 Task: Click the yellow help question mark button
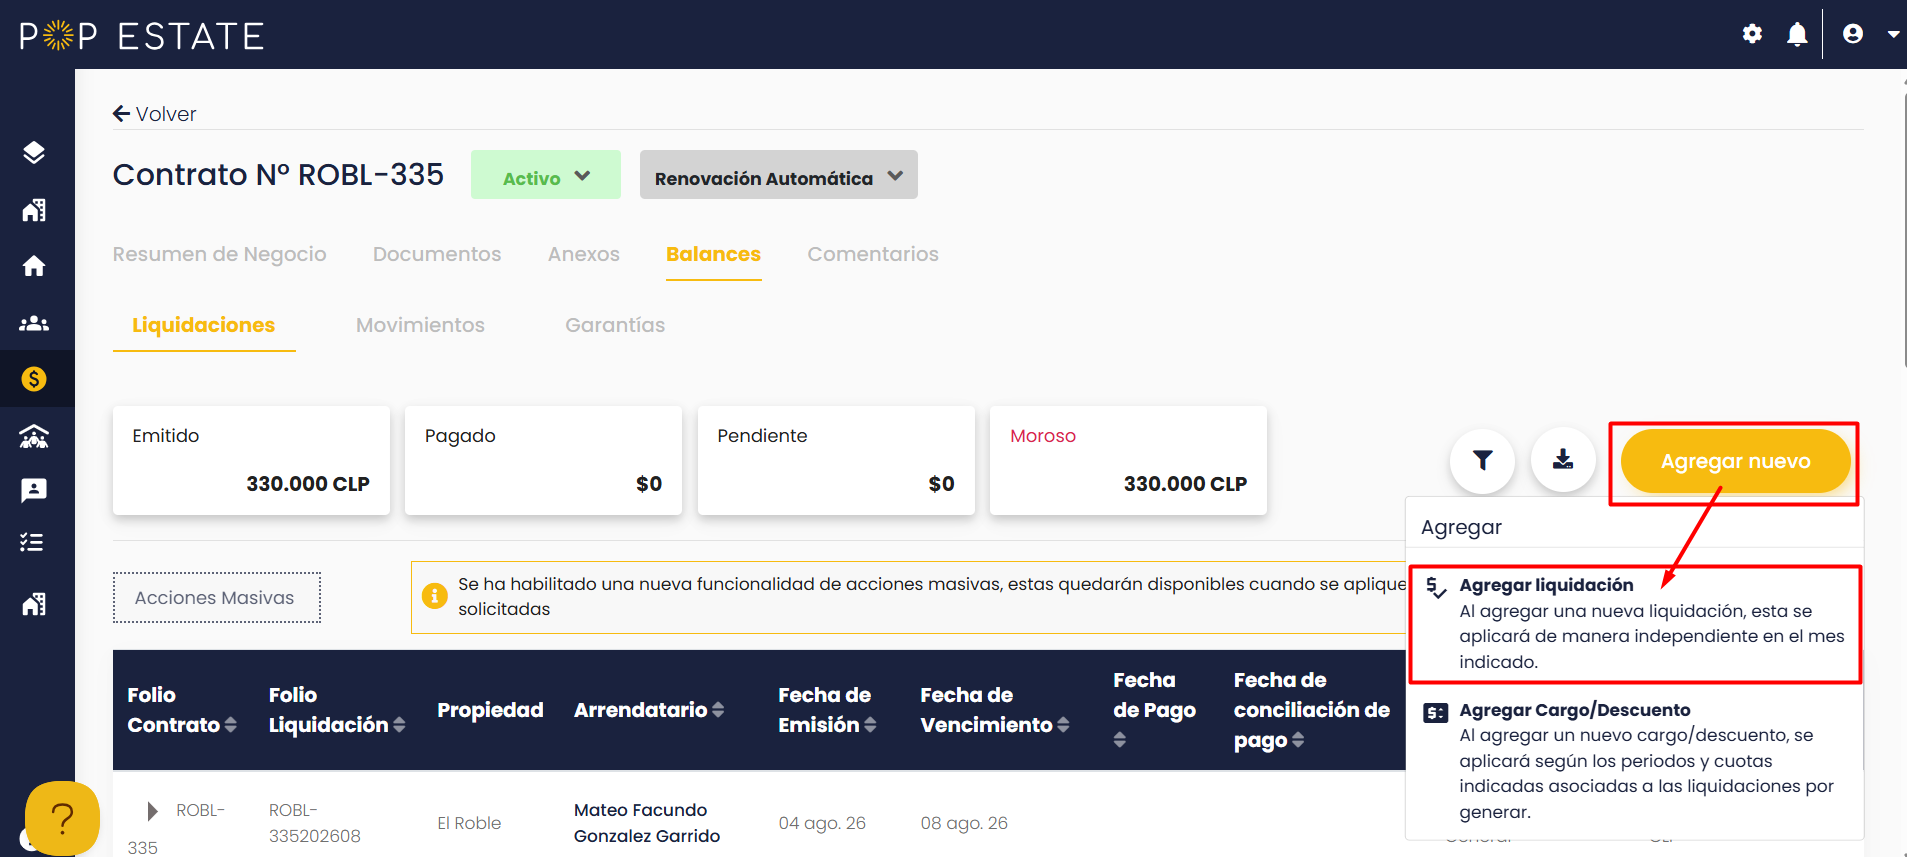[x=62, y=819]
